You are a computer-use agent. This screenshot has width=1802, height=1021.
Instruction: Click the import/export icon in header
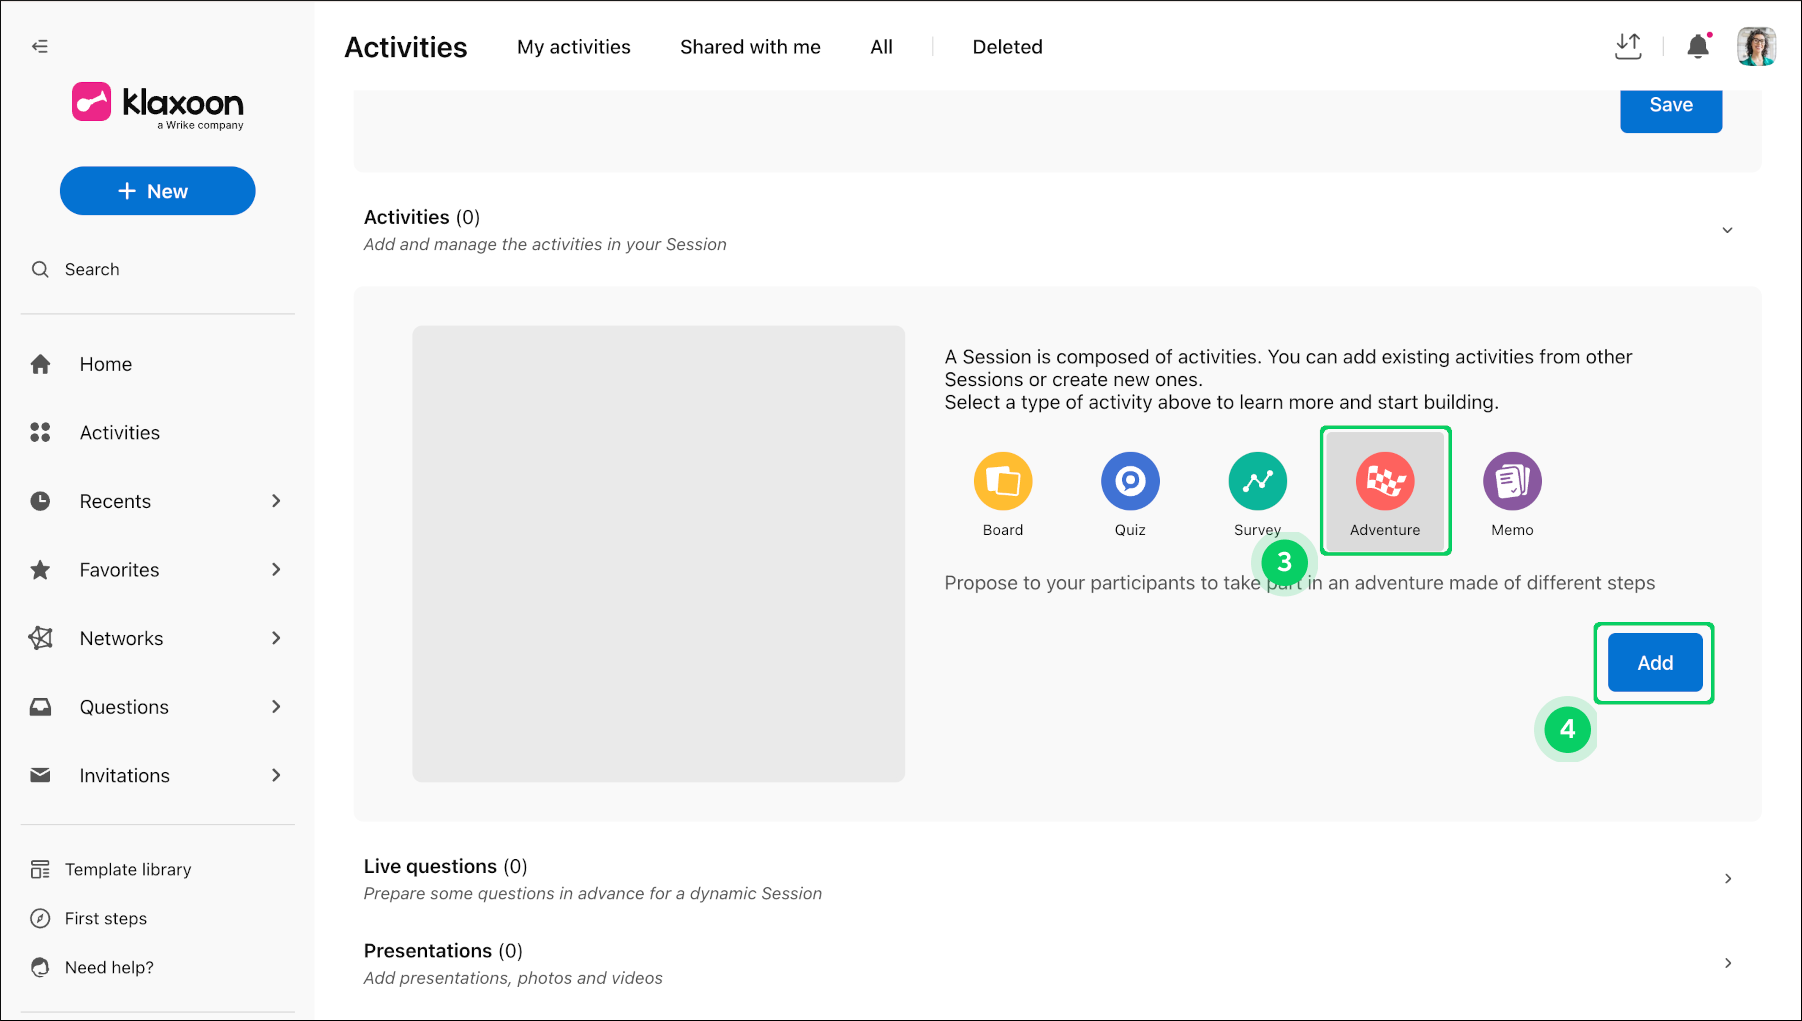tap(1628, 46)
